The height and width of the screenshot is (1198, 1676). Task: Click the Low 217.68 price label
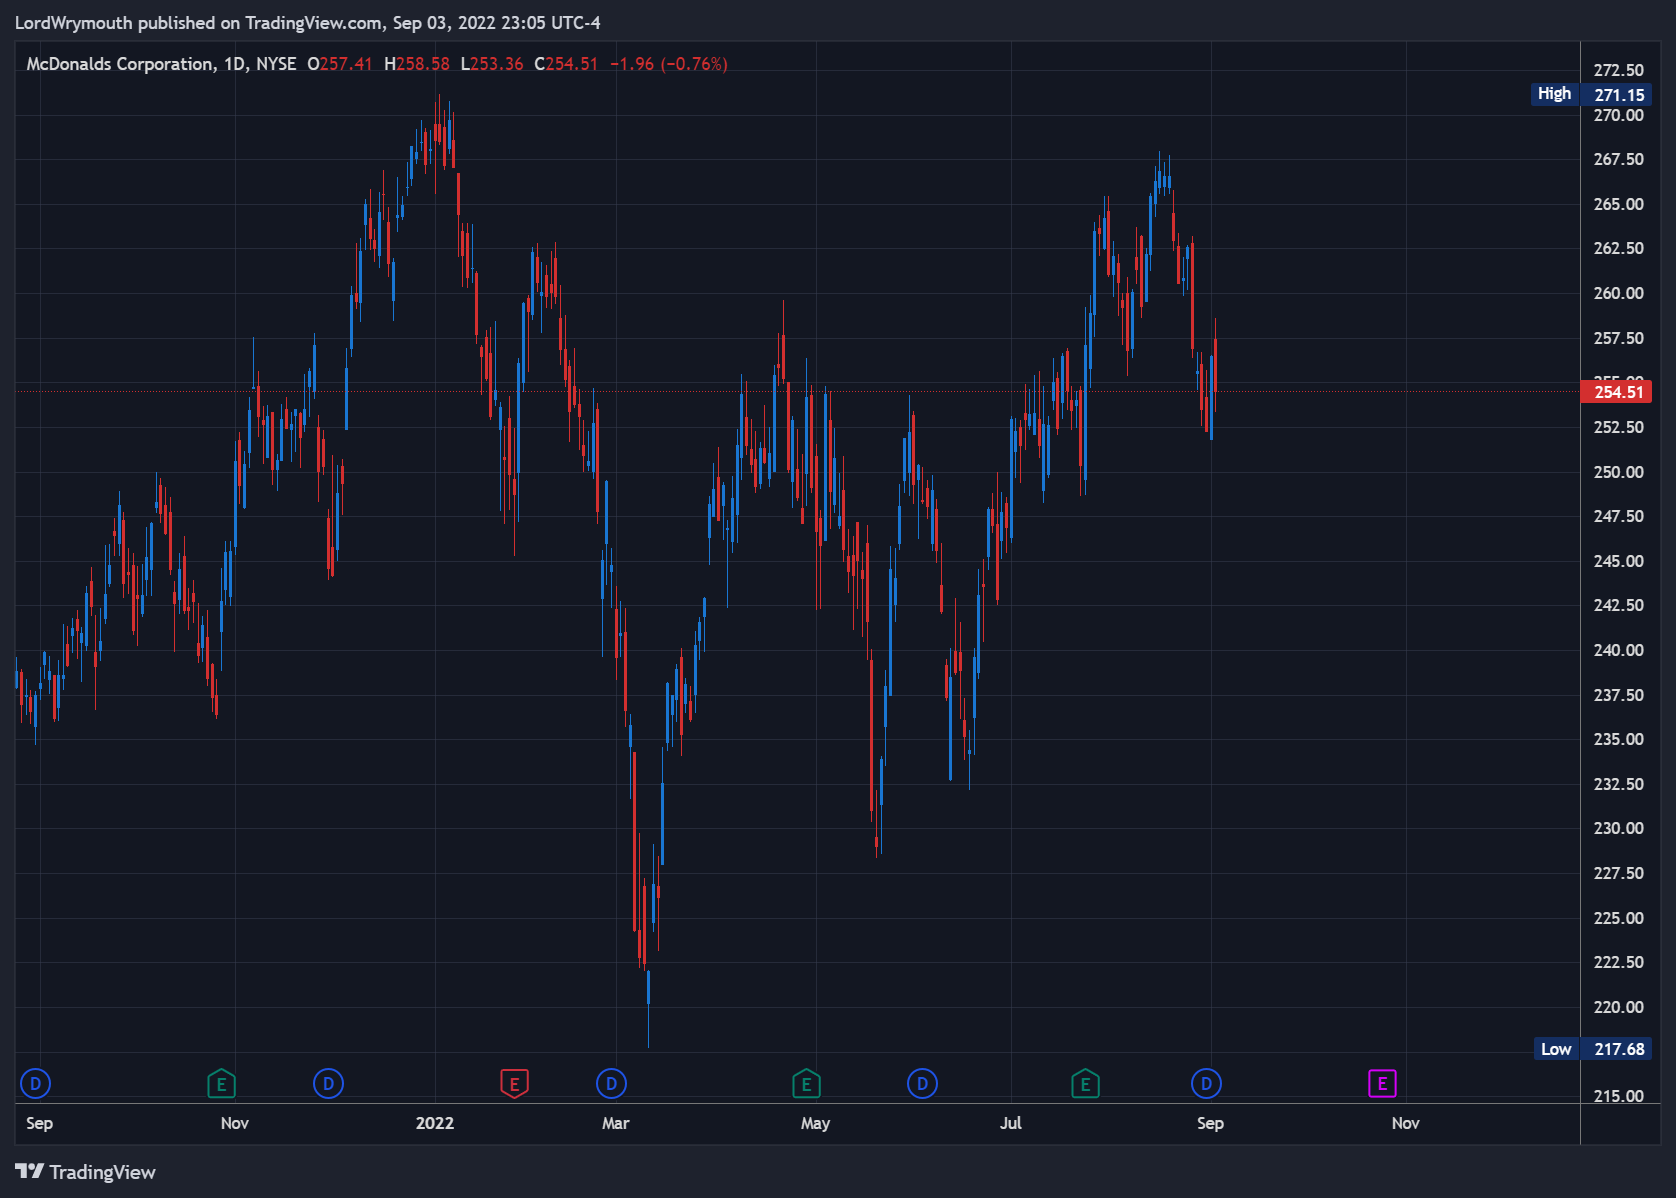coord(1593,1049)
